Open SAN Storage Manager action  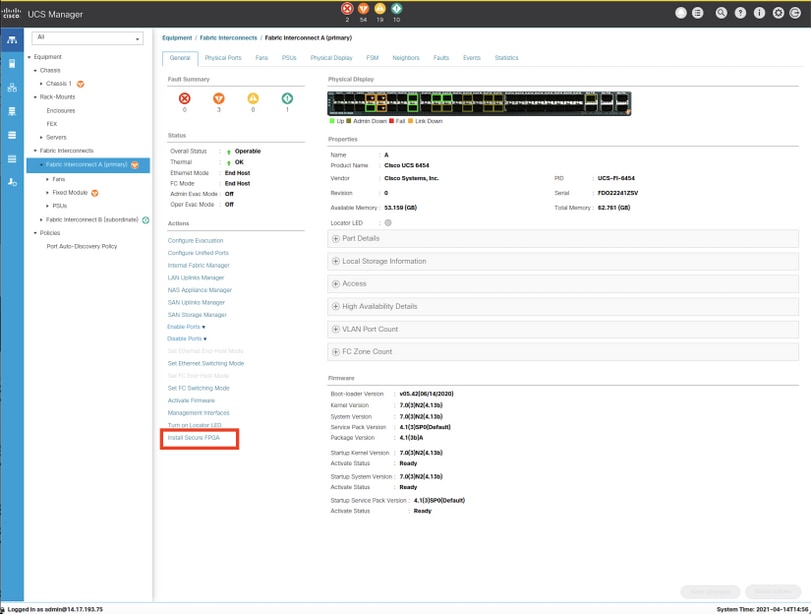pyautogui.click(x=197, y=315)
